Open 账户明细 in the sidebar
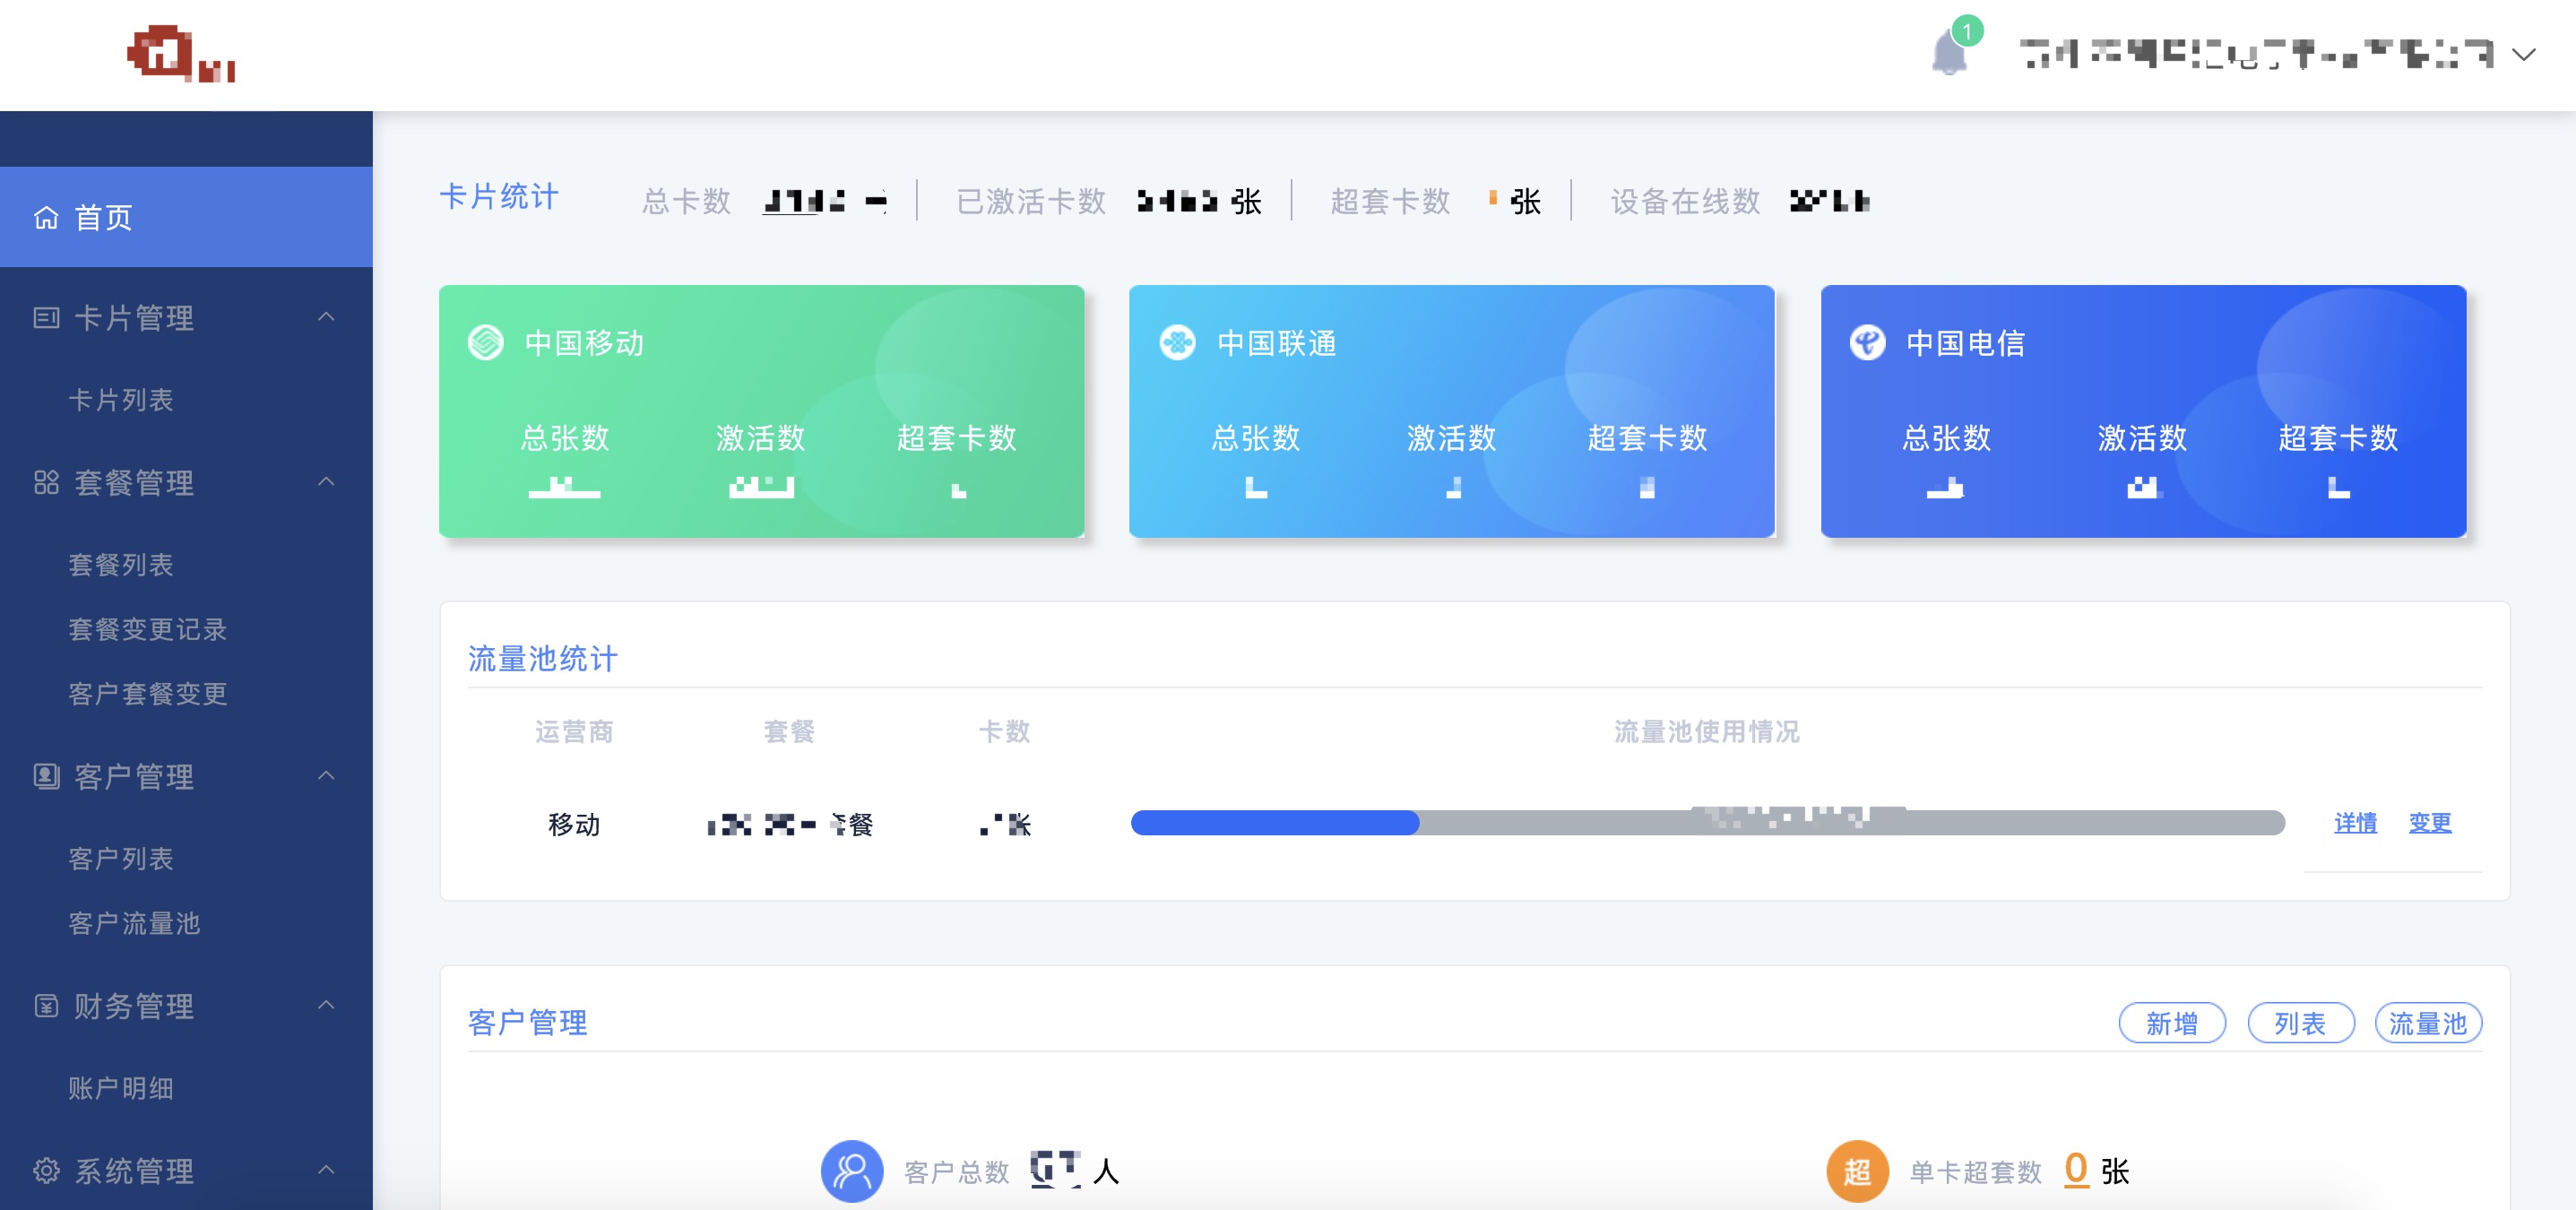Image resolution: width=2576 pixels, height=1210 pixels. click(x=121, y=1088)
